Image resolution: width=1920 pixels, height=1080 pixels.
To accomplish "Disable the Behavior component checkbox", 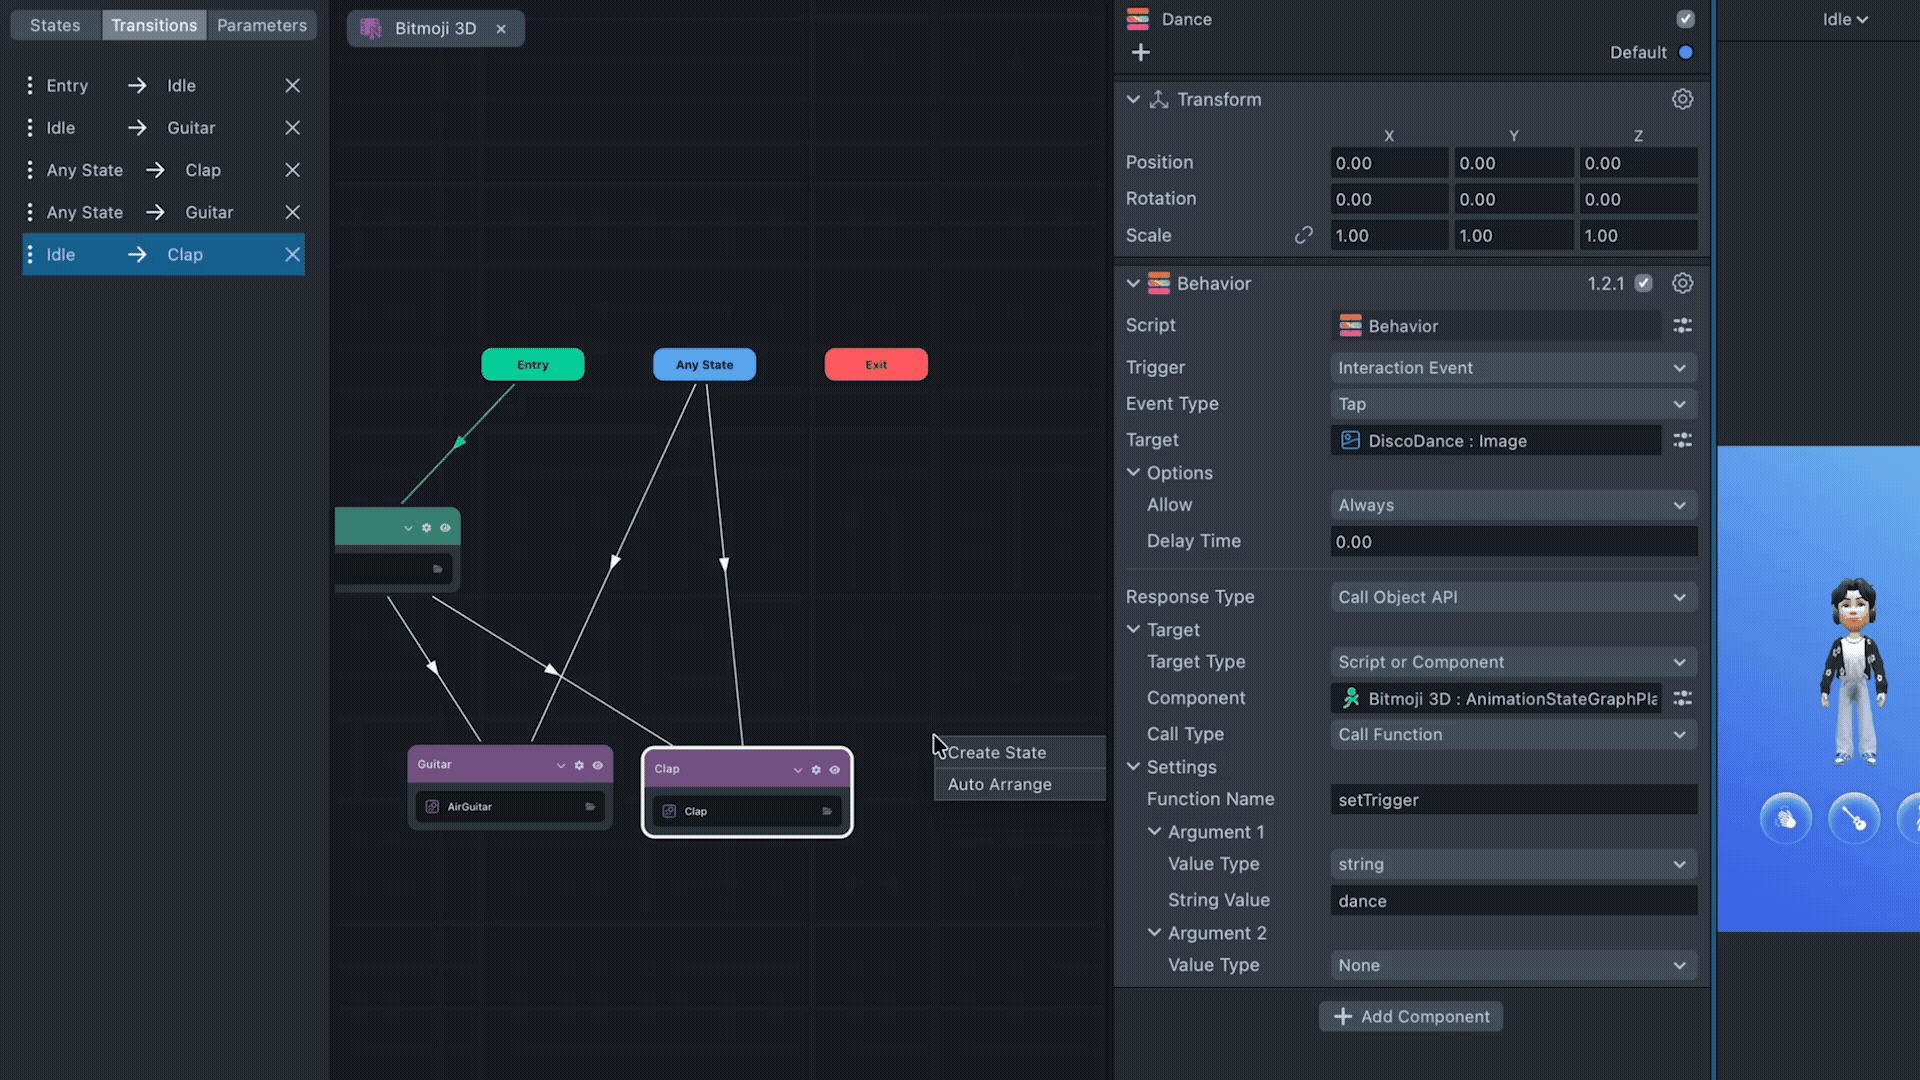I will [1643, 284].
